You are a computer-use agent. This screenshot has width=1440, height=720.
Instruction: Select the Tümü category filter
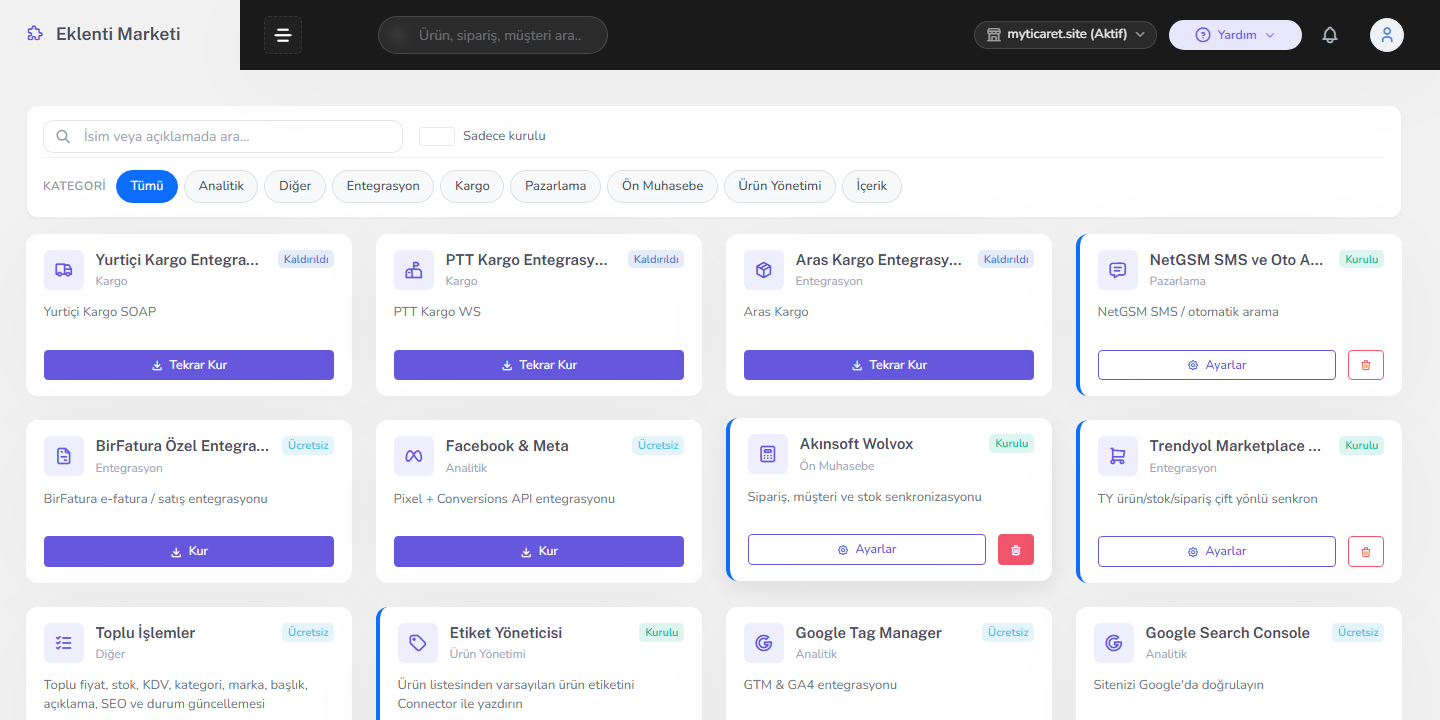147,186
